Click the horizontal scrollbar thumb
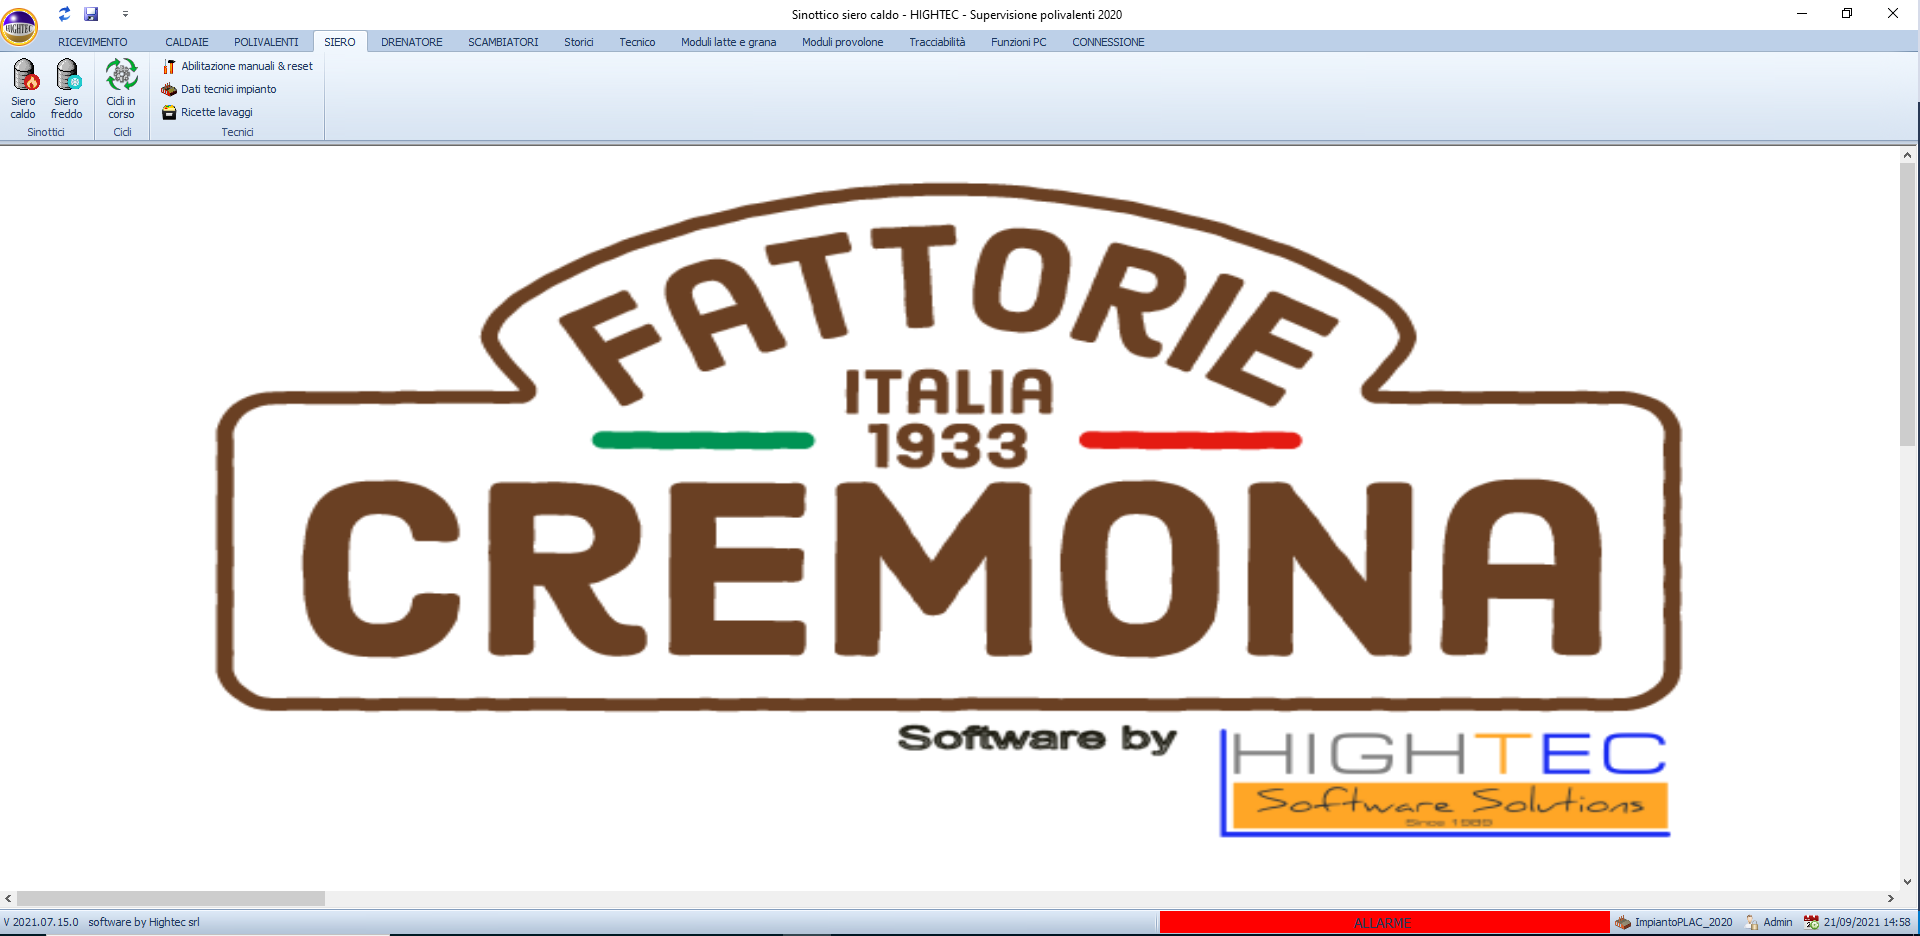The image size is (1920, 936). (x=171, y=898)
